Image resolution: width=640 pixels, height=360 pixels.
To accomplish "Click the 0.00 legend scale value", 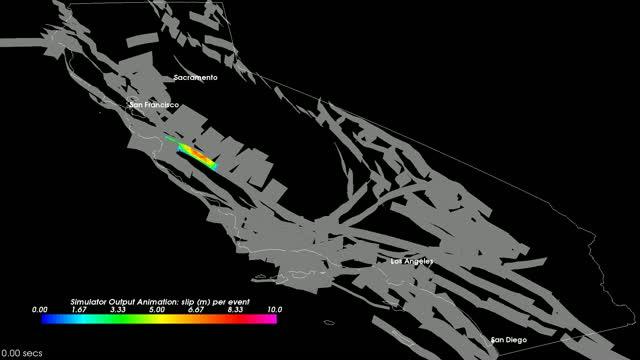I will point(40,310).
